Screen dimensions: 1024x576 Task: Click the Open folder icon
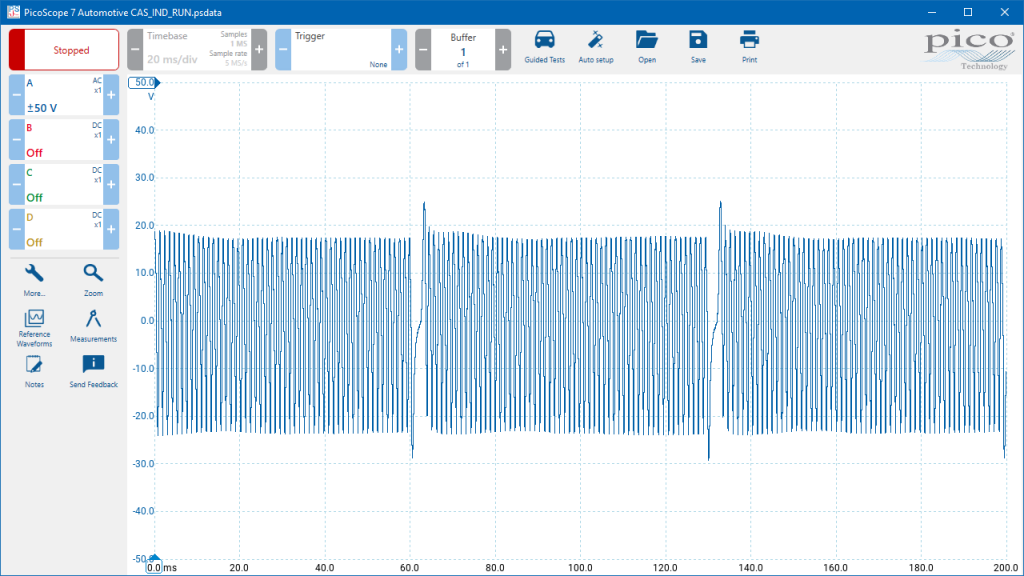click(647, 48)
